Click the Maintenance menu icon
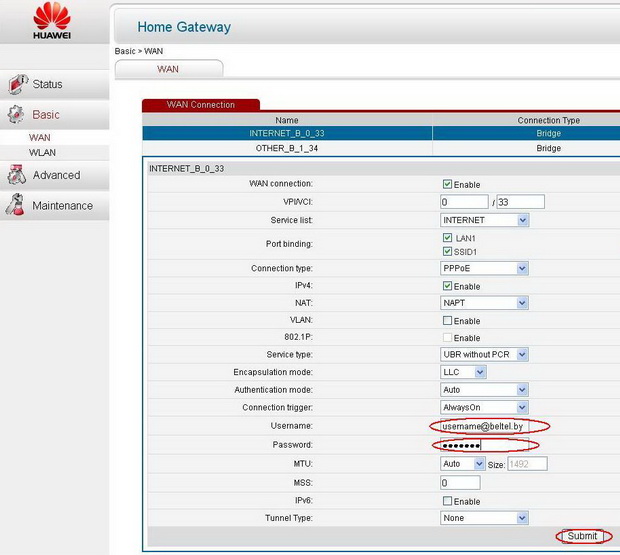620x555 pixels. (x=16, y=205)
